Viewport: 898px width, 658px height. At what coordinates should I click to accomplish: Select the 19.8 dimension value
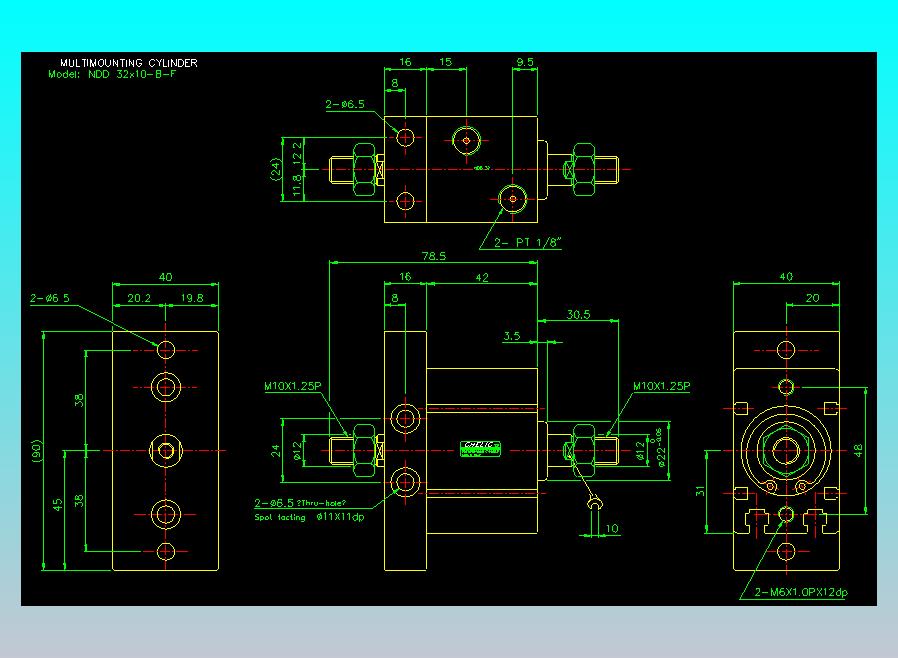coord(192,298)
